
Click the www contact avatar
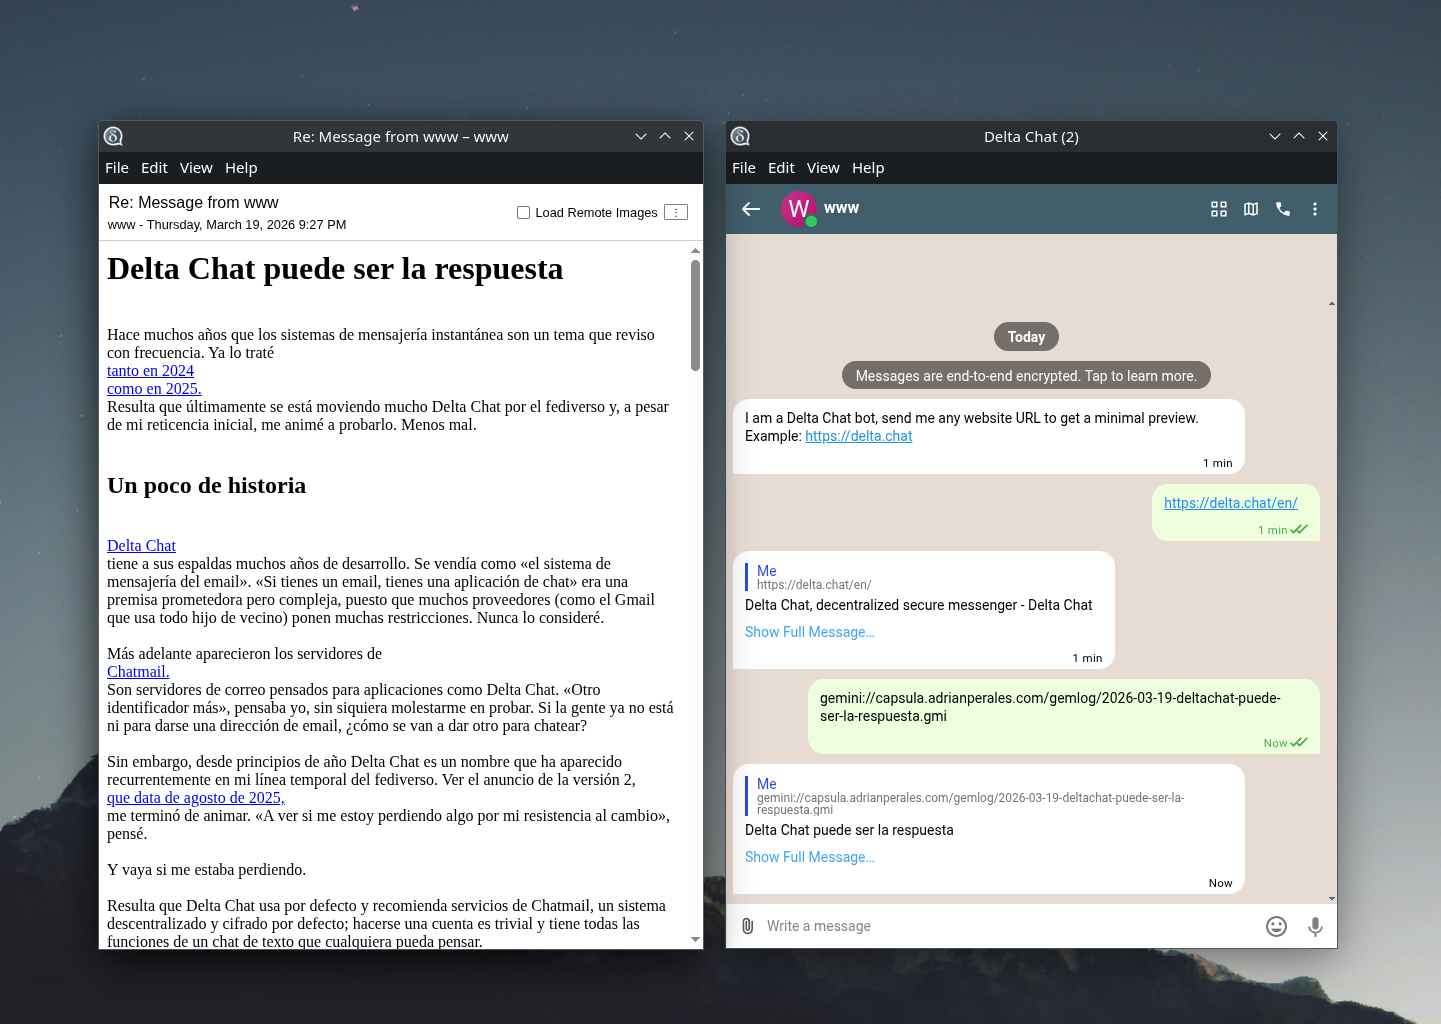tap(798, 209)
